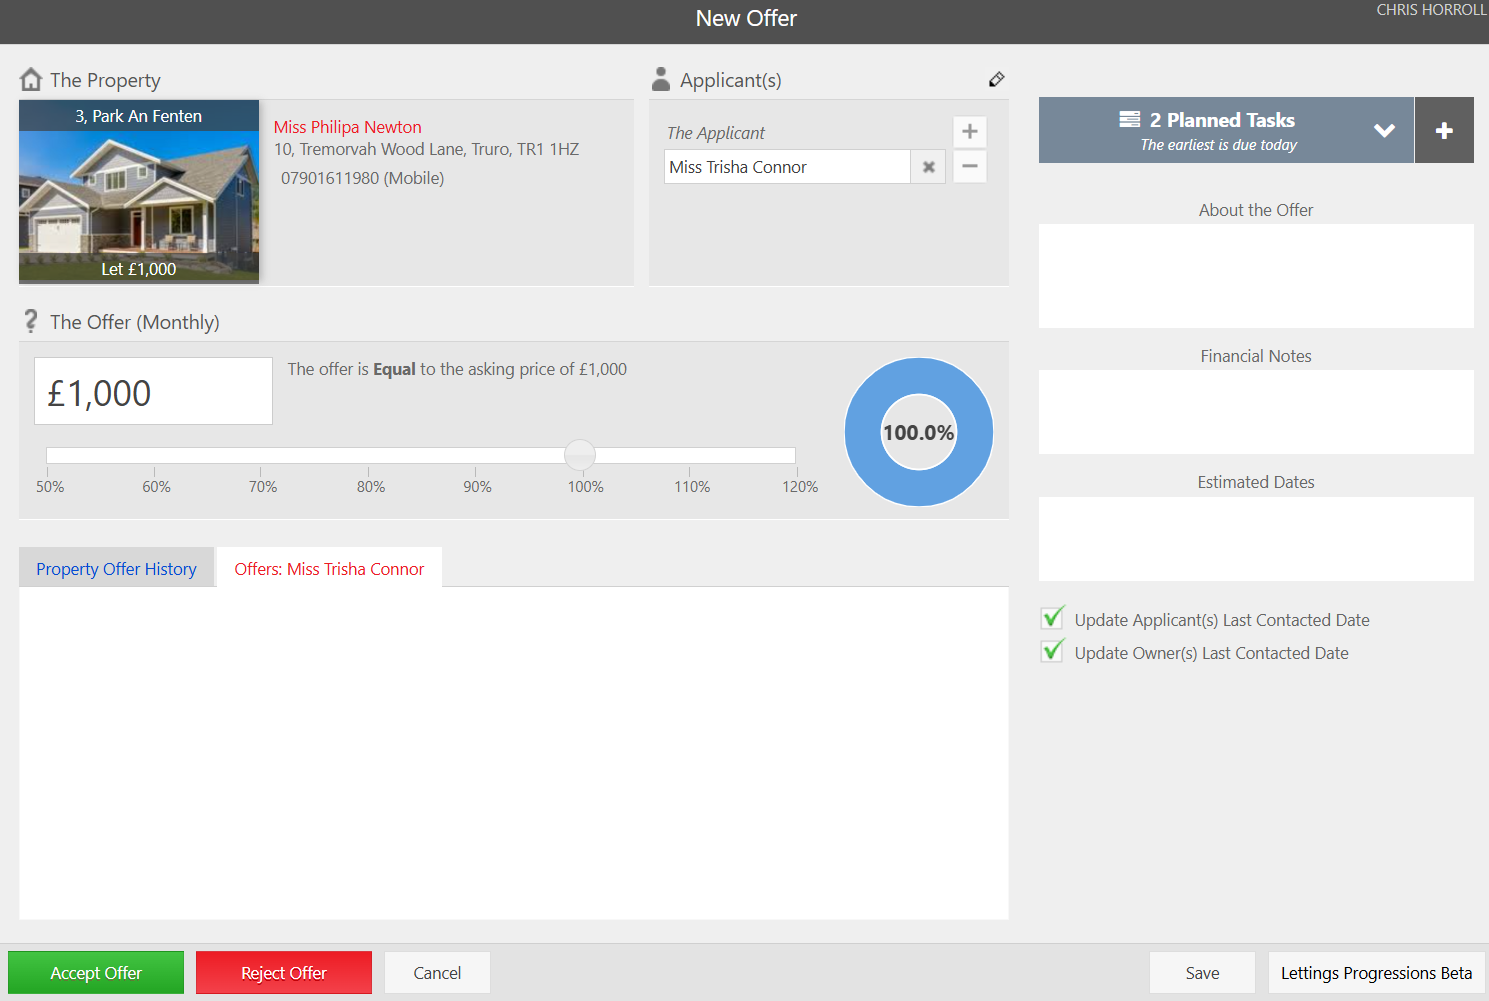Viewport: 1489px width, 1001px height.
Task: Click the Miss Trisha Connor applicant field
Action: [788, 167]
